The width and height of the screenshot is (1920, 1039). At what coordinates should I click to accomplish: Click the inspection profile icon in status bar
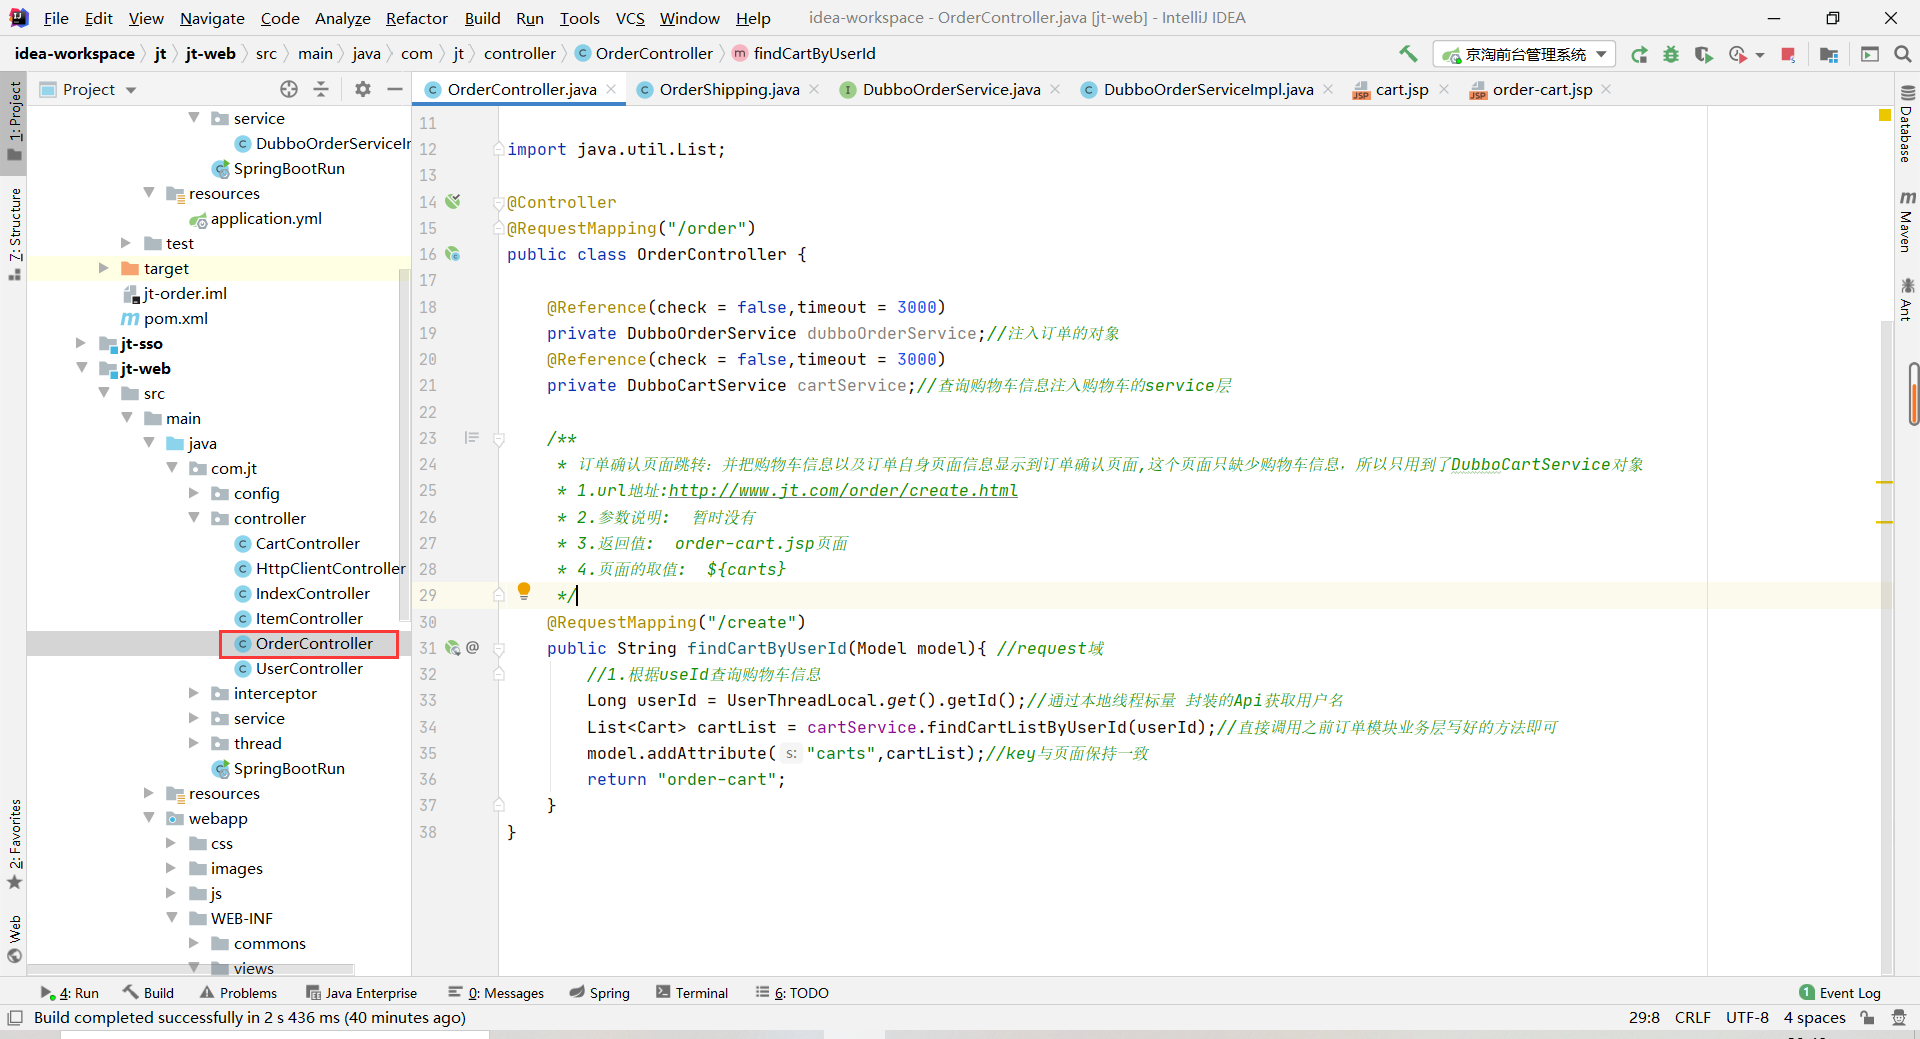1899,1018
